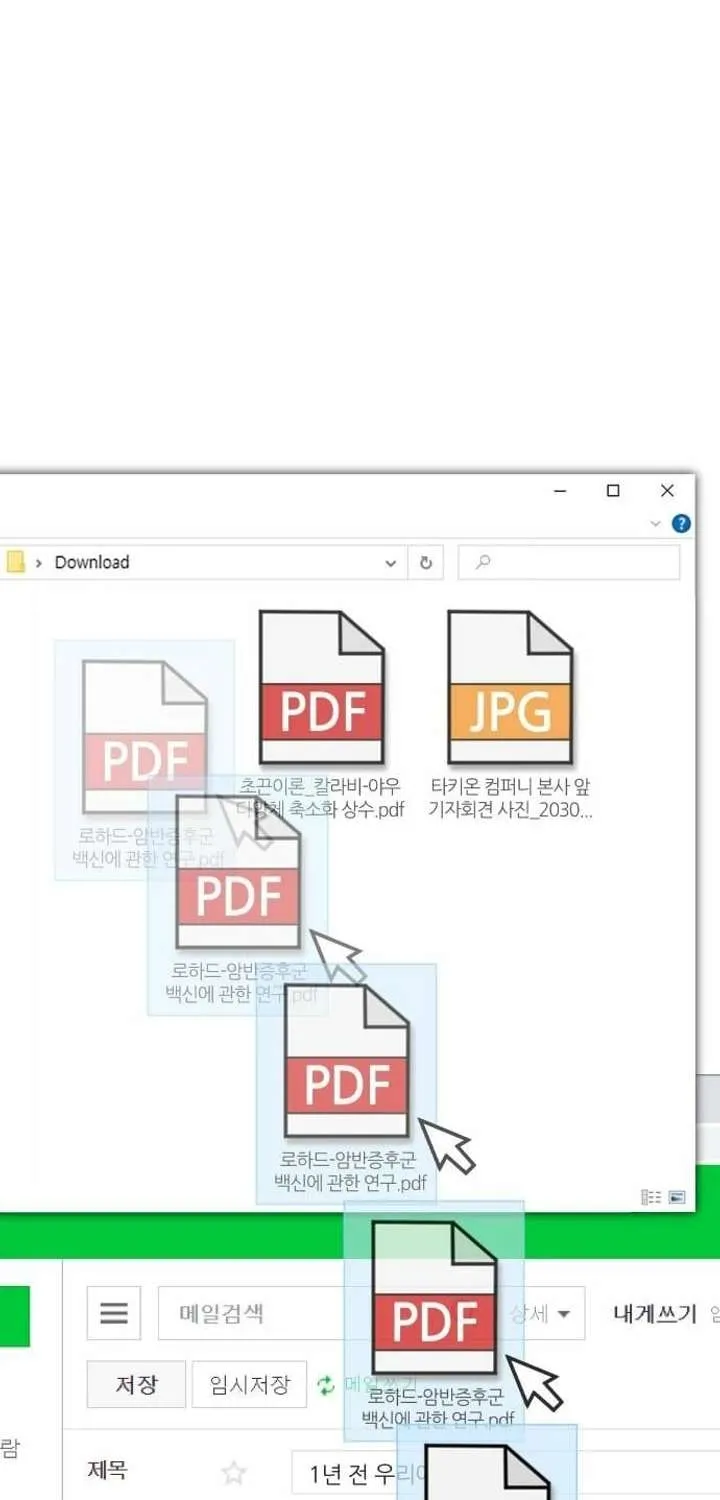The height and width of the screenshot is (1500, 720).
Task: Select the 타키온 컴퍼니 본사 앞 filename label
Action: (x=510, y=798)
